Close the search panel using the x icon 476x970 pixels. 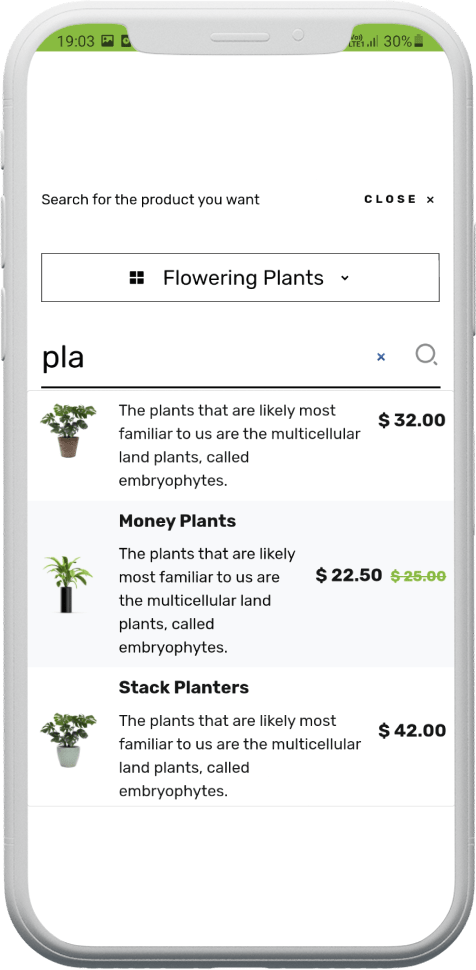tap(430, 200)
